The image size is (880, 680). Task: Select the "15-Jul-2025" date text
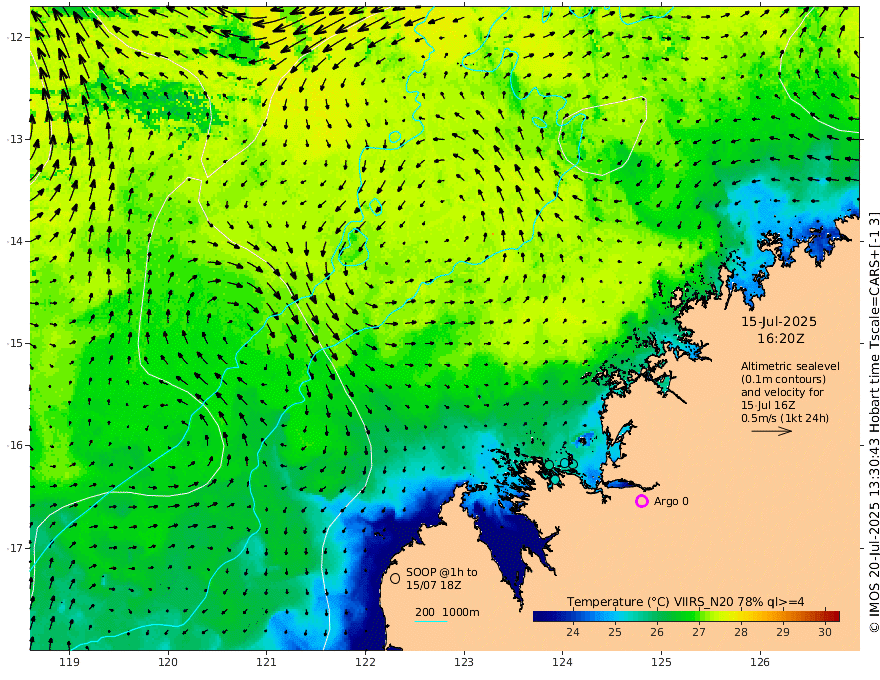click(x=779, y=321)
